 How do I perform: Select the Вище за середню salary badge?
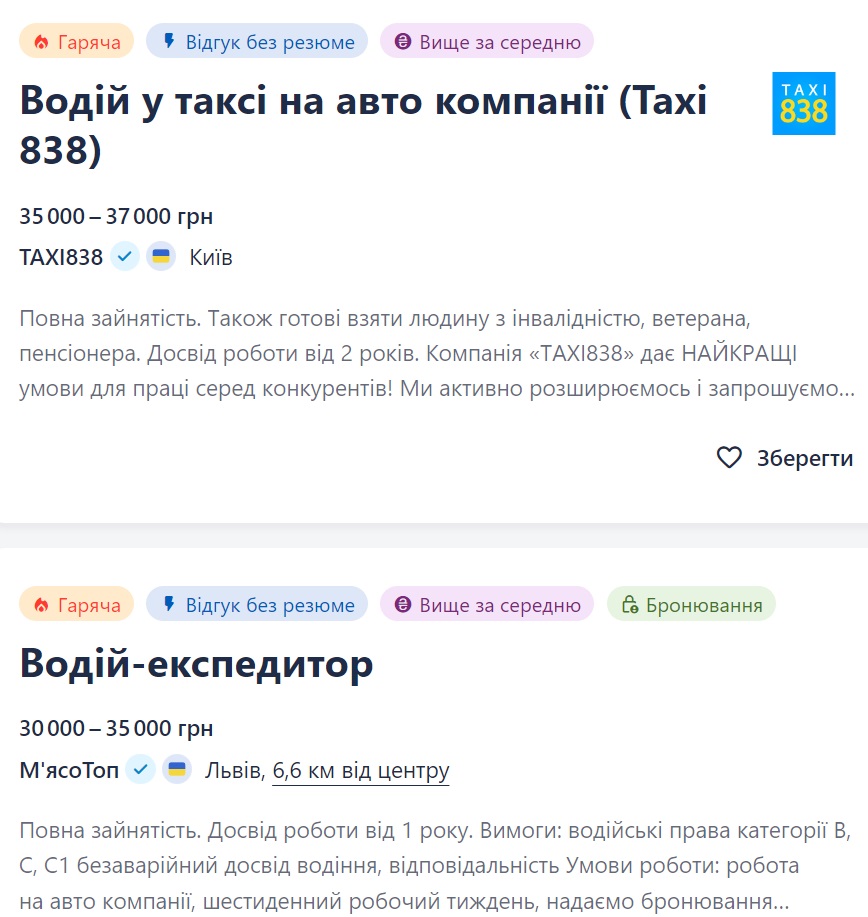[x=486, y=41]
